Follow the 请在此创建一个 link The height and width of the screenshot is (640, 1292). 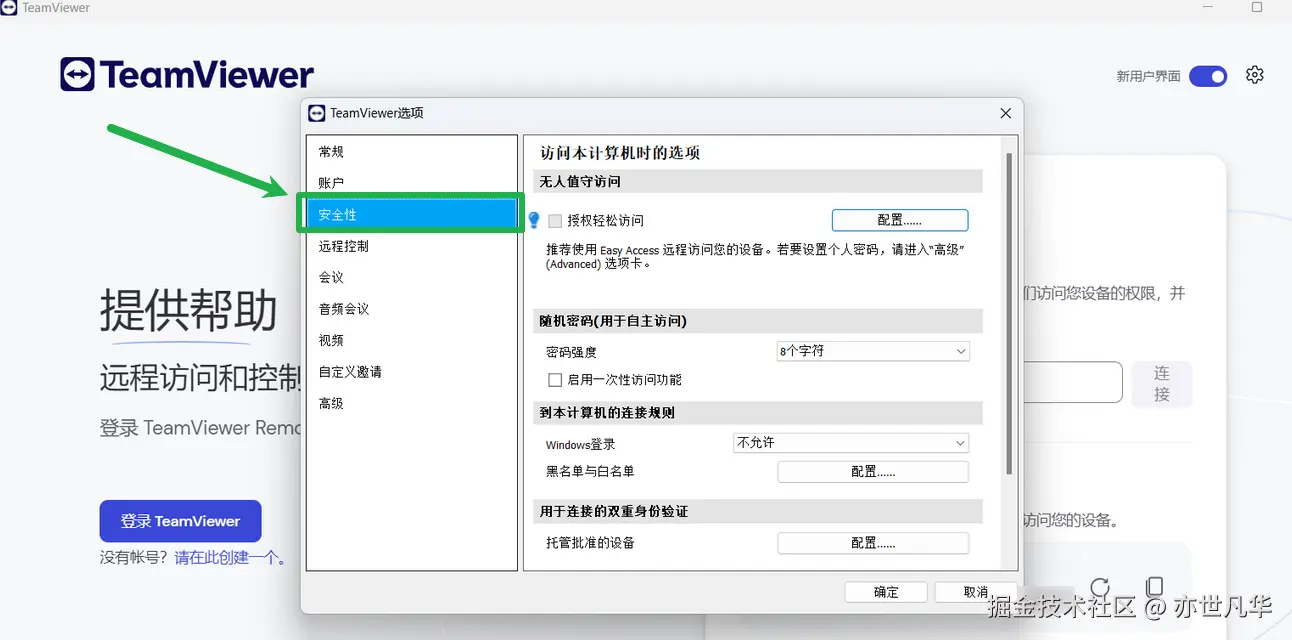point(230,558)
